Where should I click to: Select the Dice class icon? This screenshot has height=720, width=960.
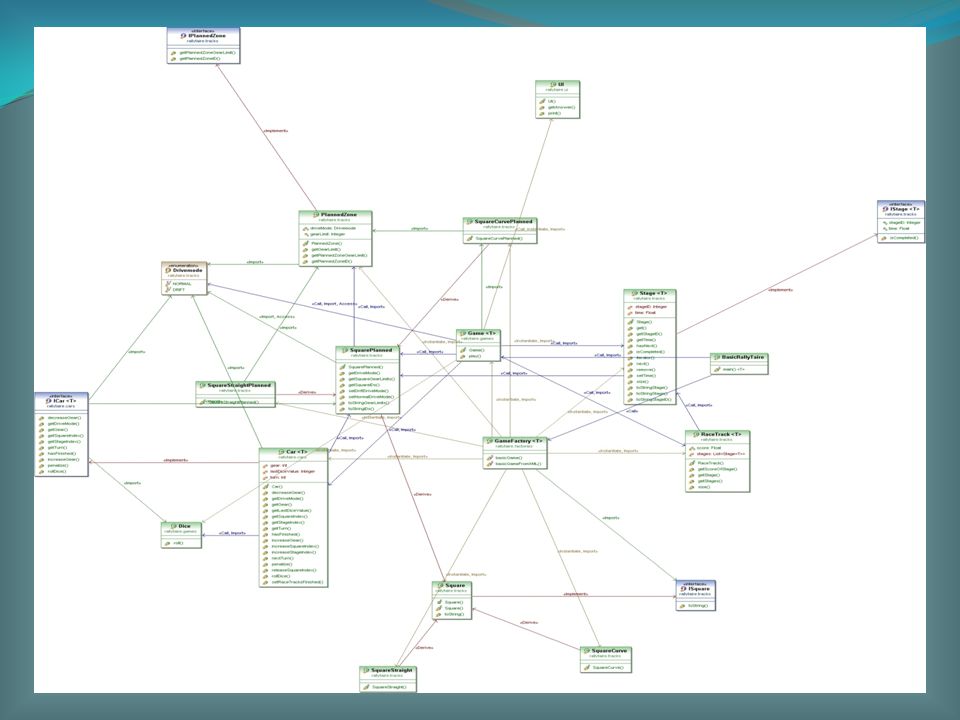(x=173, y=526)
